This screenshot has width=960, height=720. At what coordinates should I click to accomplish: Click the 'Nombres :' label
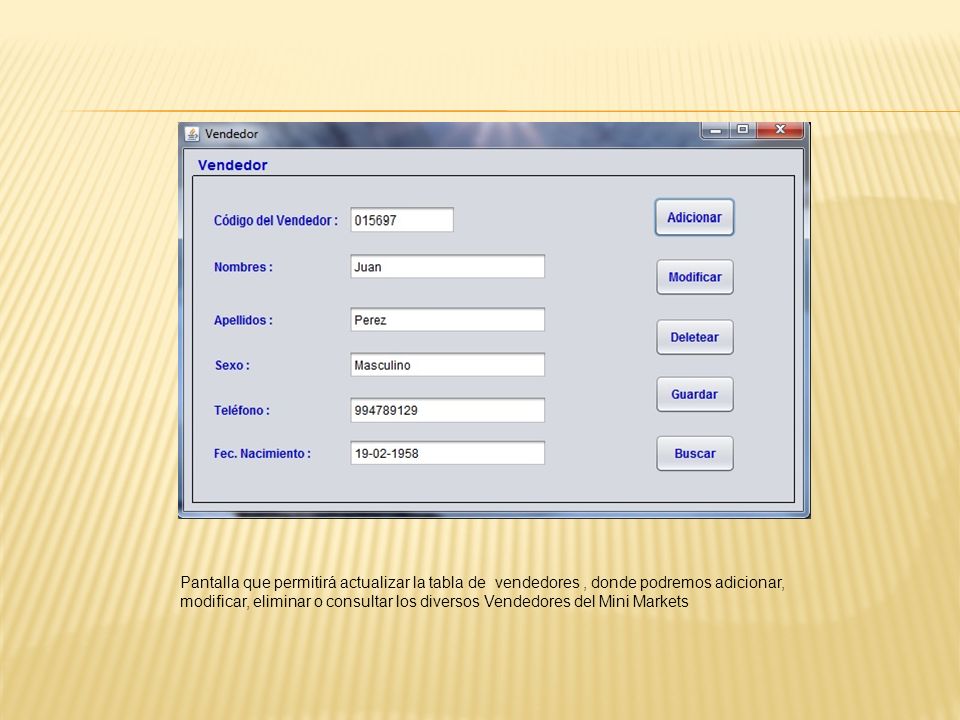click(243, 267)
